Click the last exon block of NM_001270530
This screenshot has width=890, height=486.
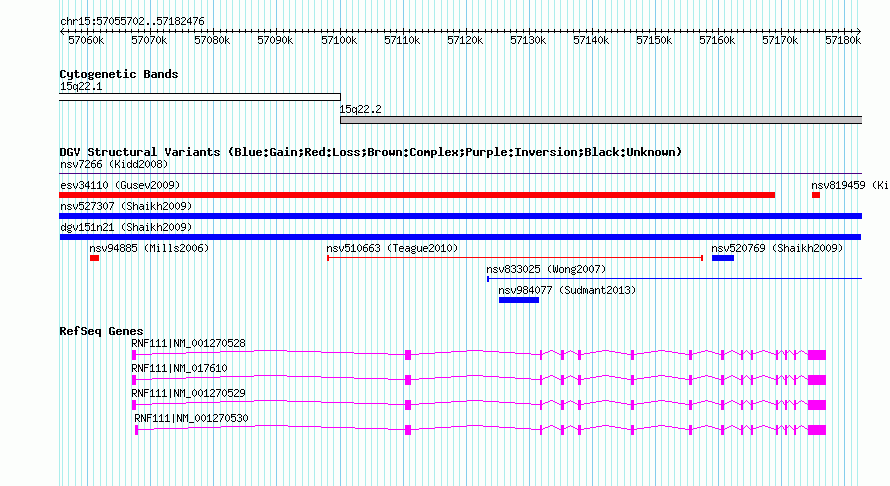pos(817,430)
